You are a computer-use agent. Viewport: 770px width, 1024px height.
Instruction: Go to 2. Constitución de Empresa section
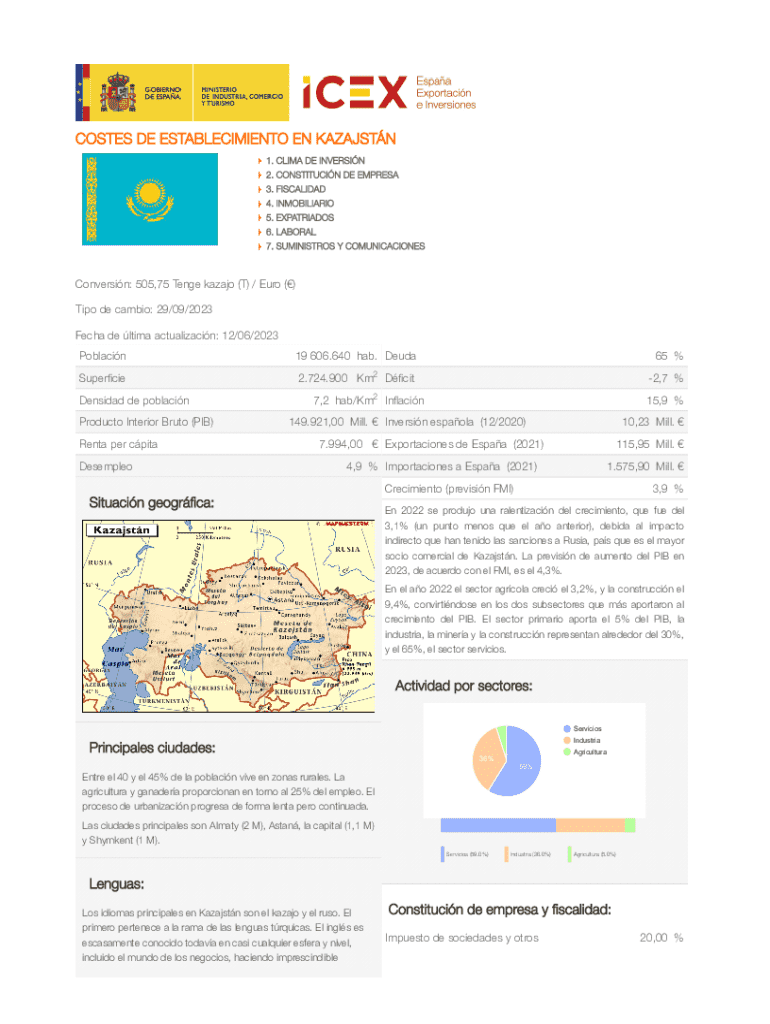331,174
